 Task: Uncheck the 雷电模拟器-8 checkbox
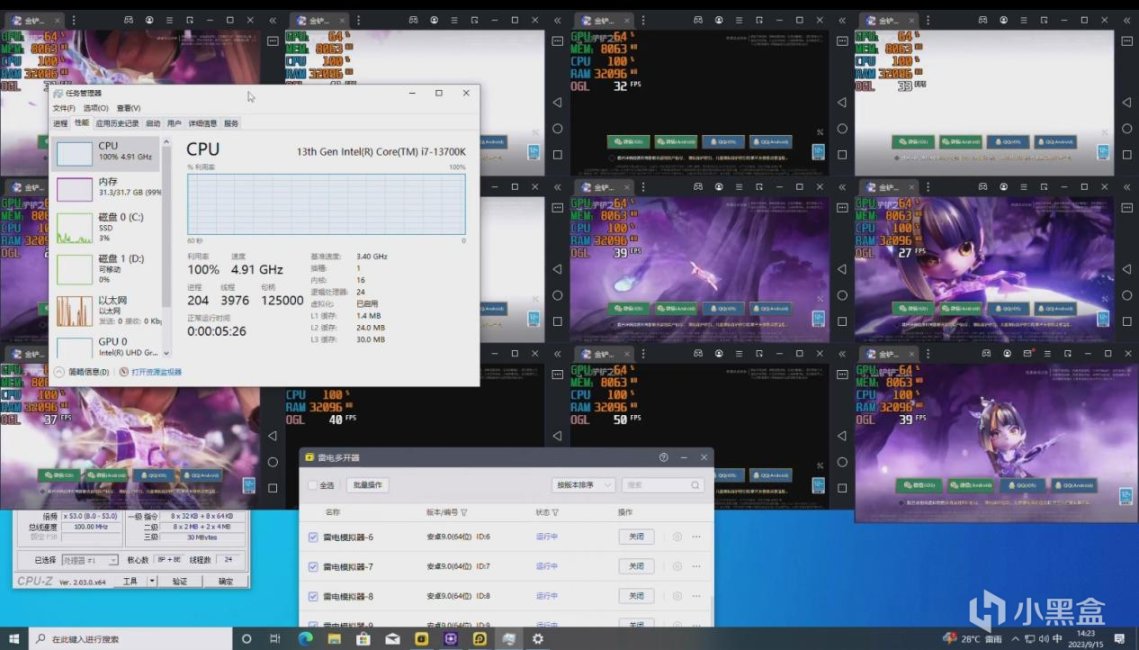coord(313,596)
